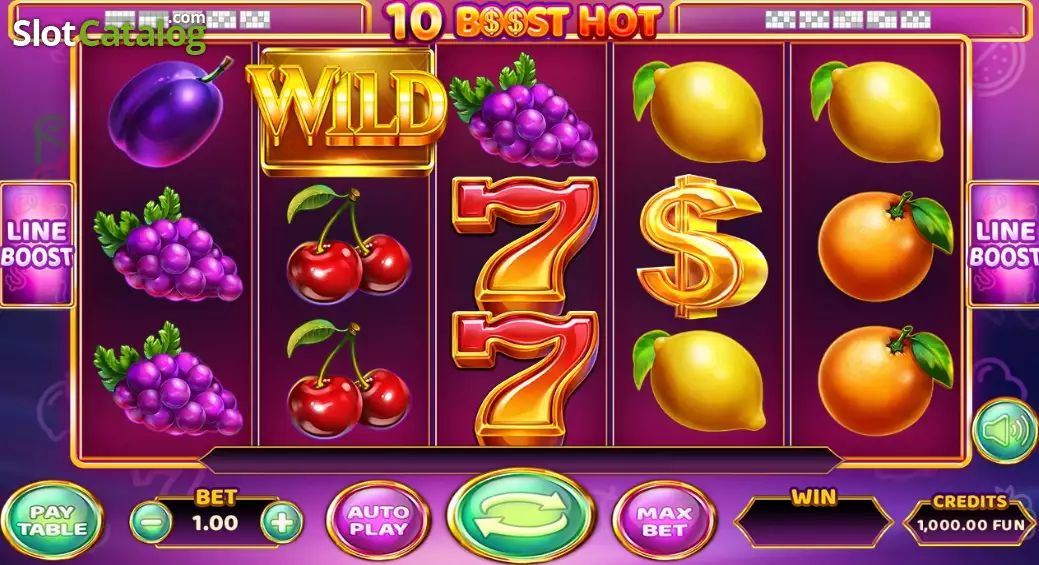Start Auto Play
This screenshot has height=565, width=1039.
pyautogui.click(x=378, y=521)
